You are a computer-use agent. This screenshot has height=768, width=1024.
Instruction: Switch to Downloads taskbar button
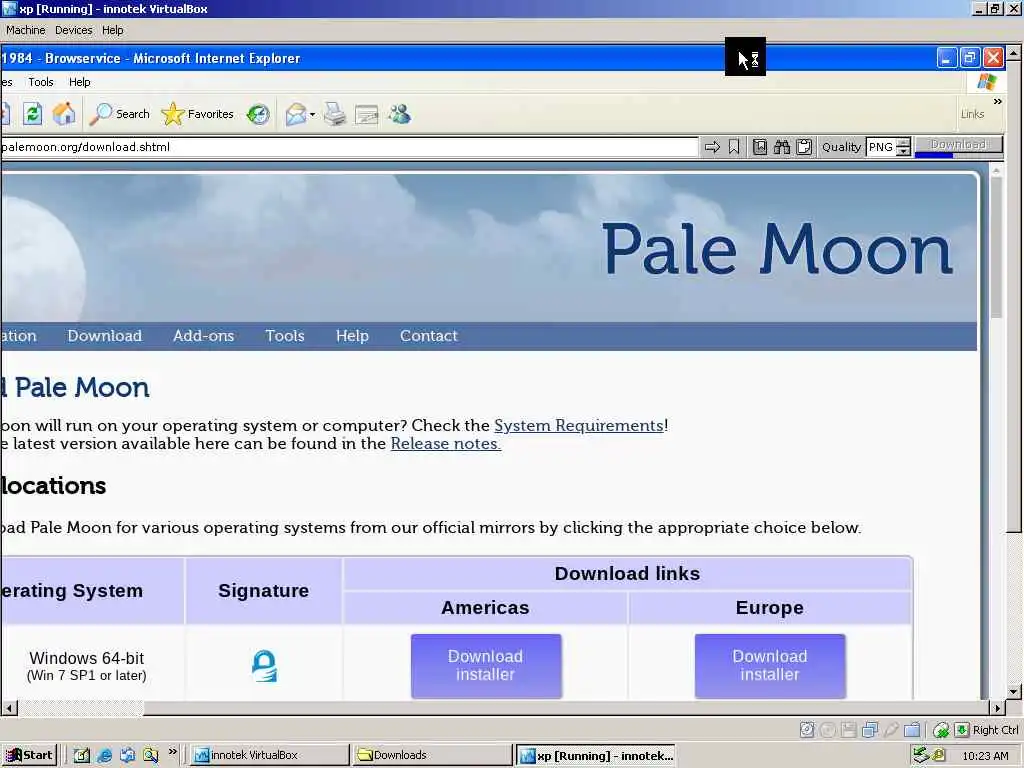click(432, 756)
